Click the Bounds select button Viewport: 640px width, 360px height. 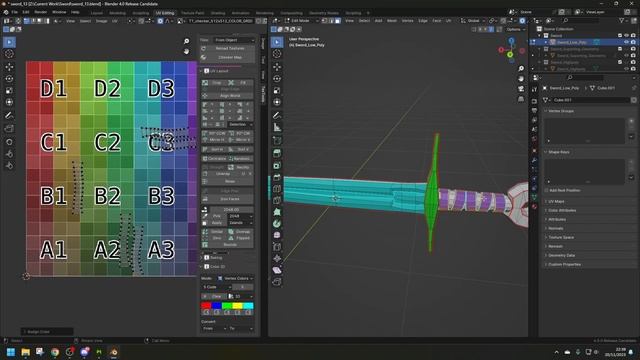(228, 244)
